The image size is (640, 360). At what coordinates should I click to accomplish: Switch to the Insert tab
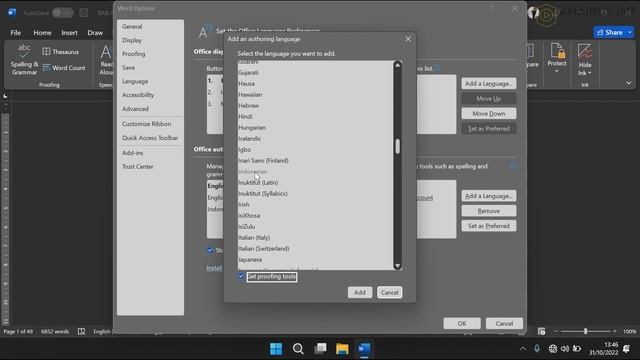click(x=69, y=33)
